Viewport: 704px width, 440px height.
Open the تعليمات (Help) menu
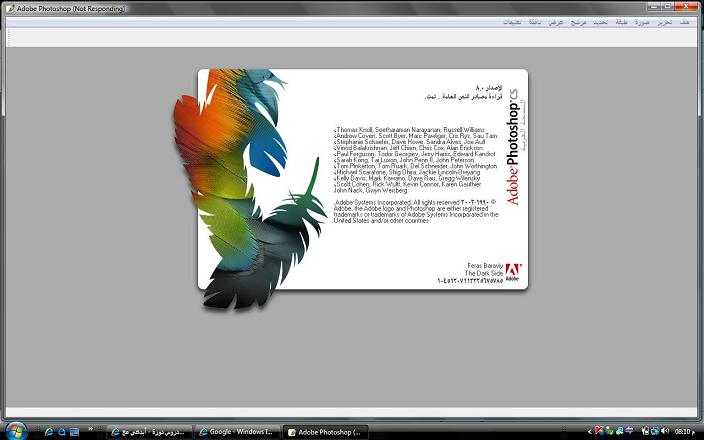tap(511, 21)
